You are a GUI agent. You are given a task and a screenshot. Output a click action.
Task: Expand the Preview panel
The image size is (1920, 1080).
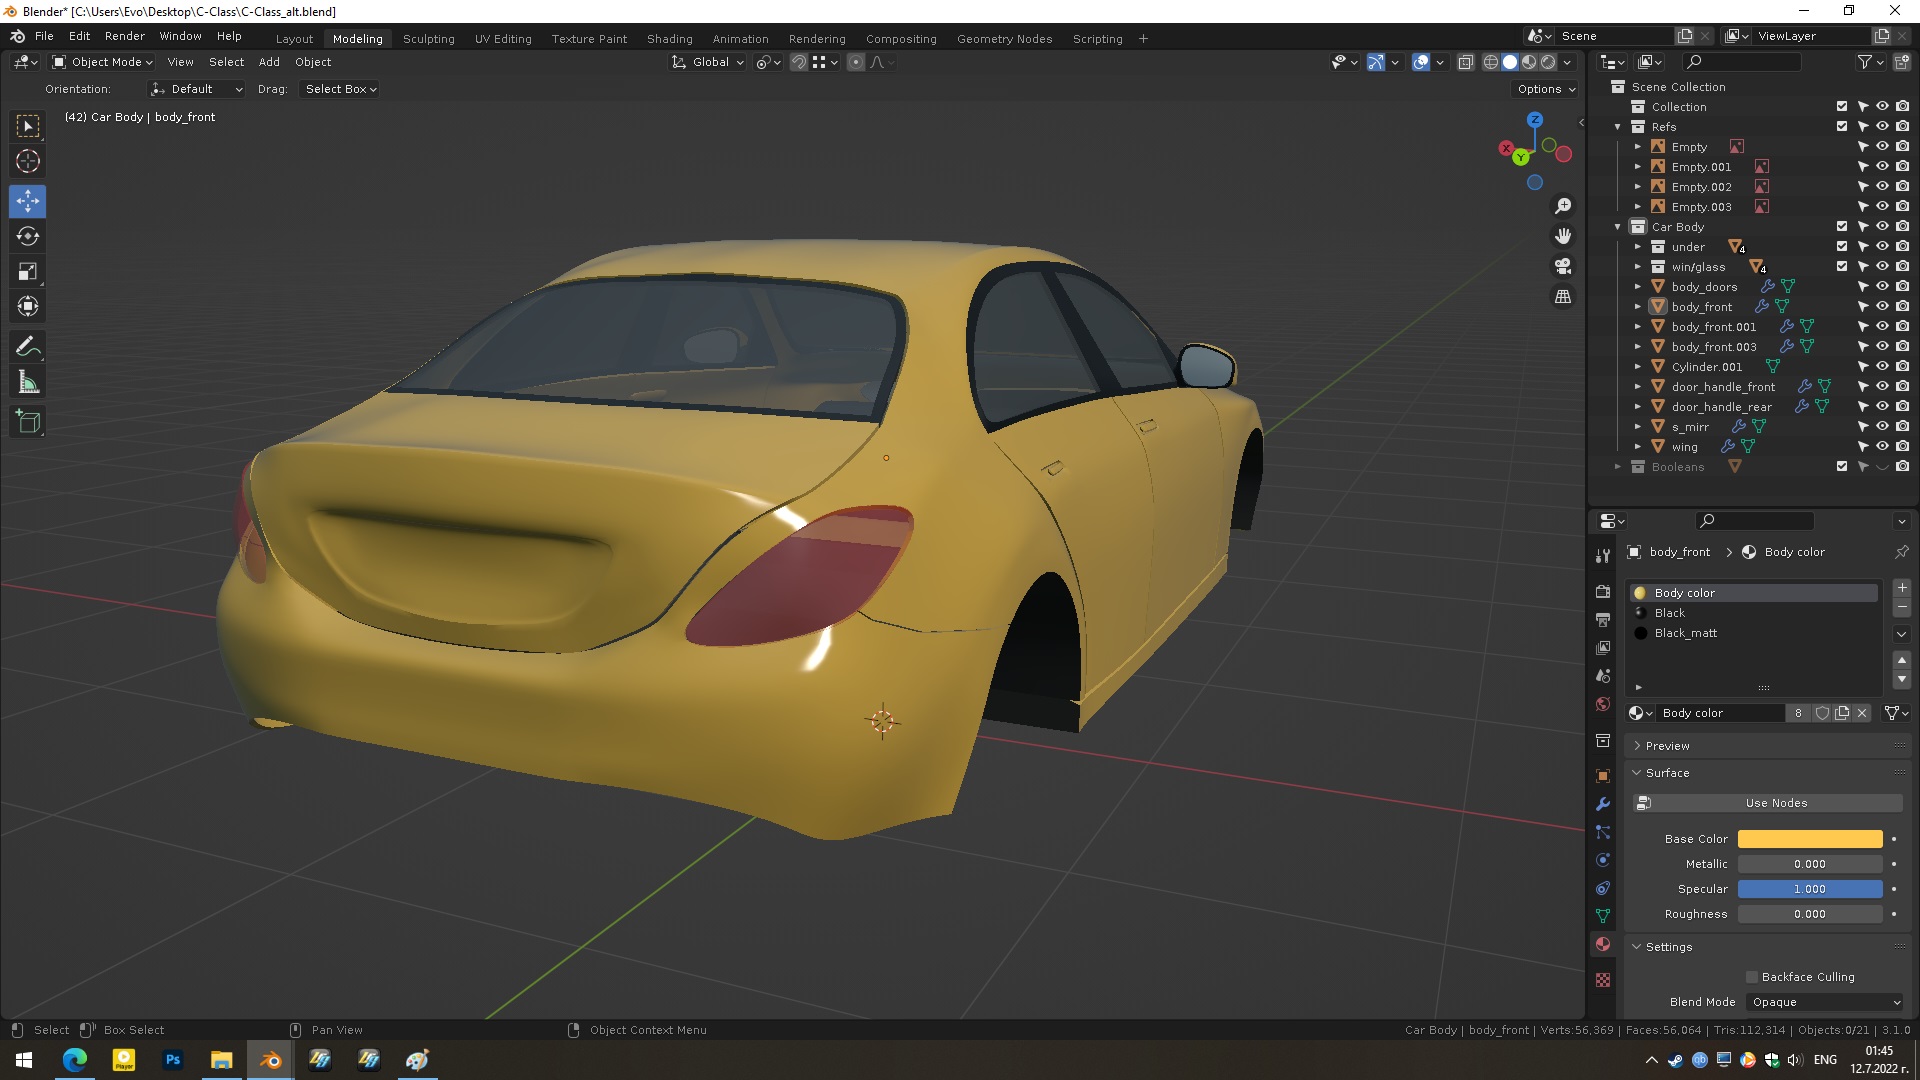tap(1667, 746)
